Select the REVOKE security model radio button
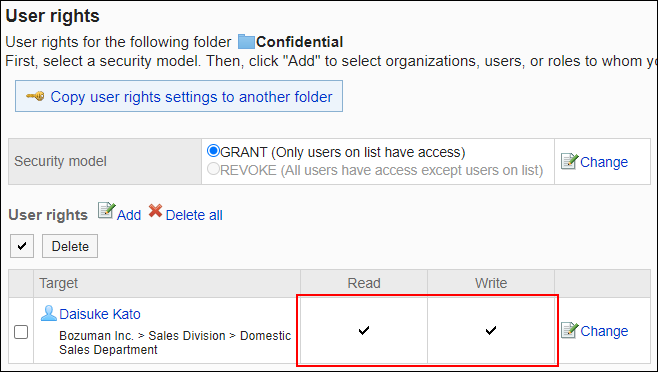 pyautogui.click(x=214, y=169)
